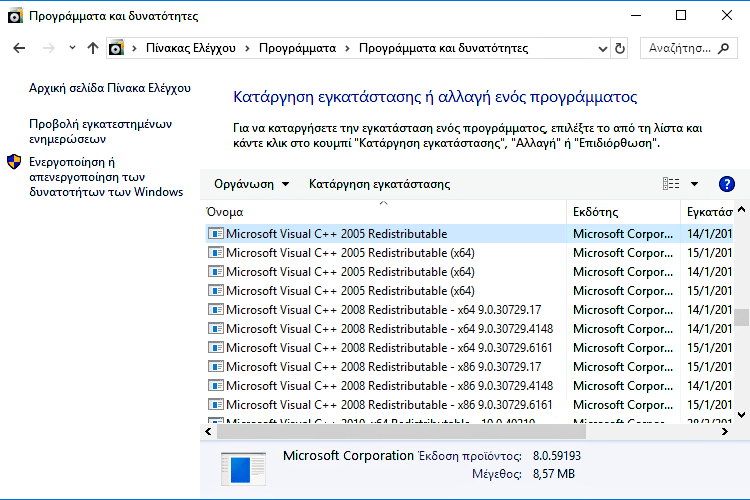
Task: Sort by the Όνομα column header
Action: (386, 212)
